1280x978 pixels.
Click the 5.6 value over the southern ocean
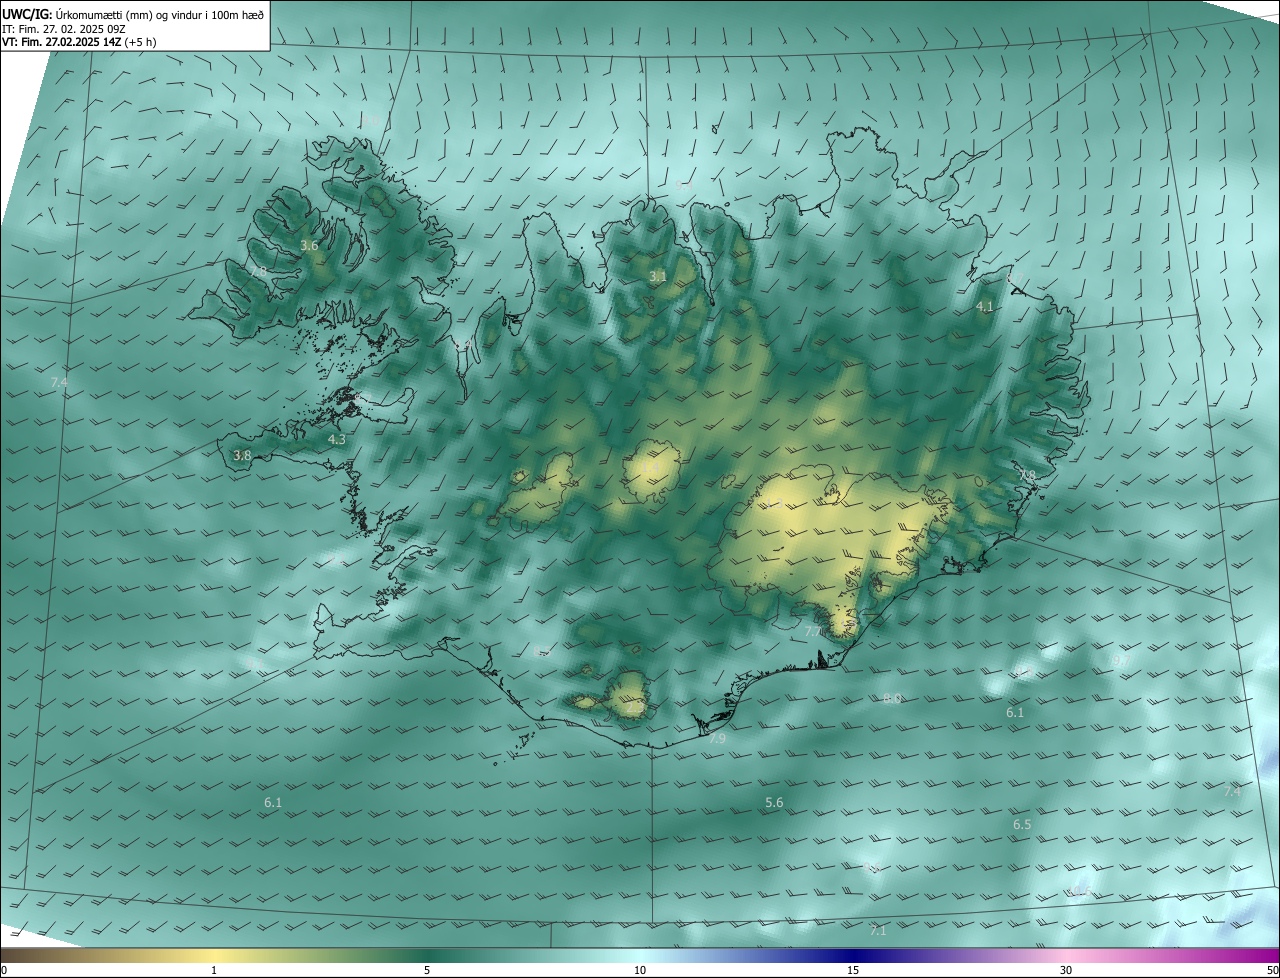pyautogui.click(x=774, y=803)
